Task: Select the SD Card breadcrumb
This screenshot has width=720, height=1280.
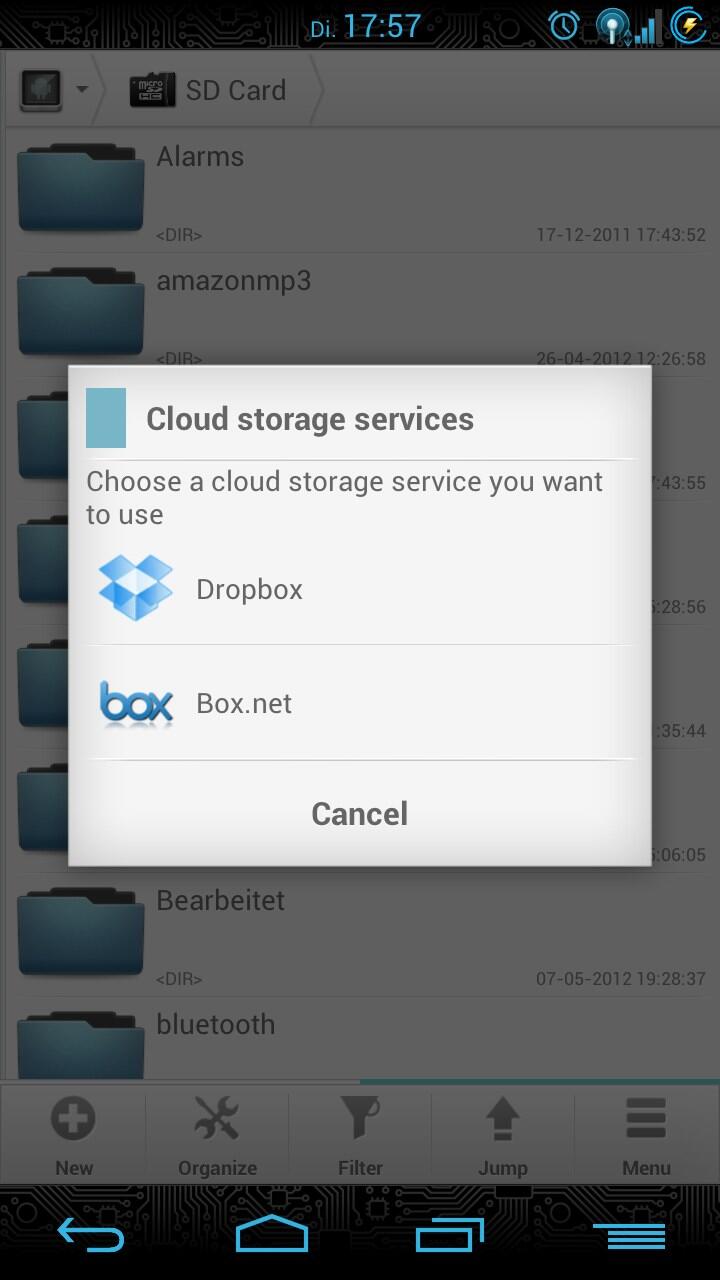Action: pyautogui.click(x=208, y=90)
